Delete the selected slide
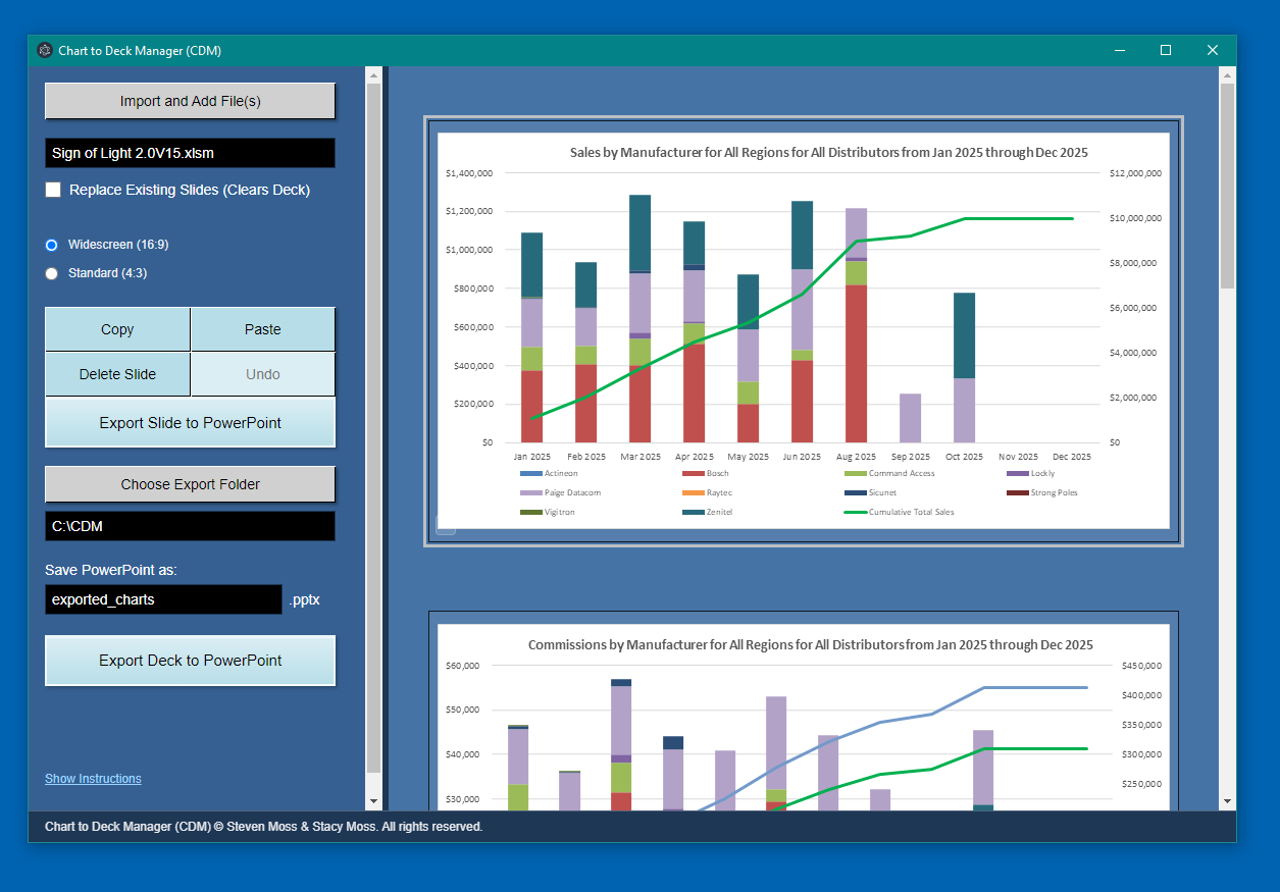The image size is (1280, 892). pyautogui.click(x=117, y=373)
